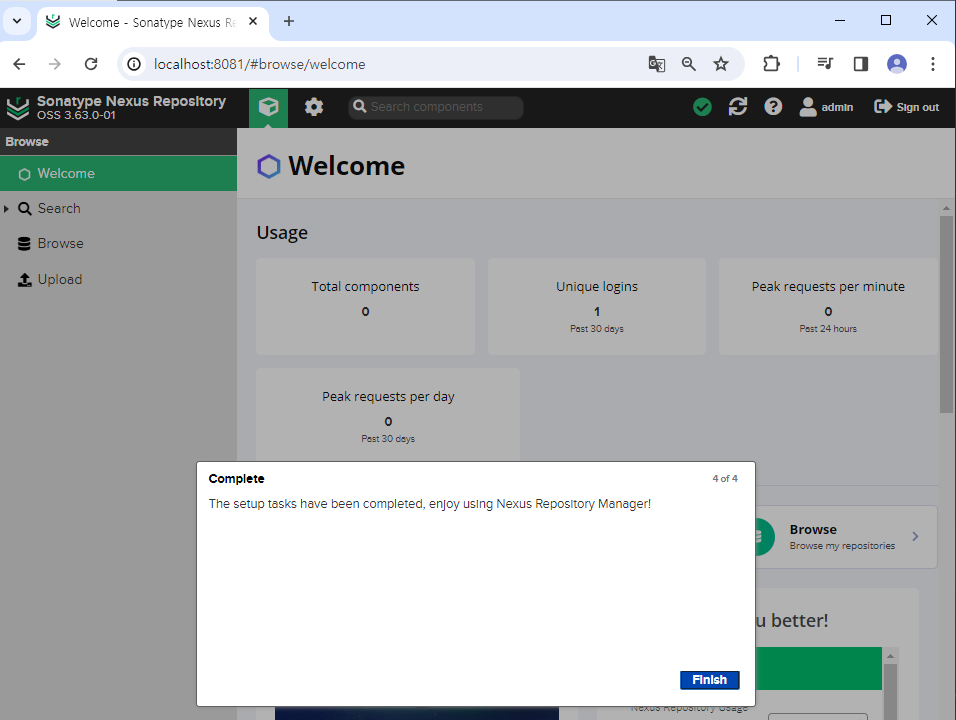Click the Total components usage card

[365, 306]
